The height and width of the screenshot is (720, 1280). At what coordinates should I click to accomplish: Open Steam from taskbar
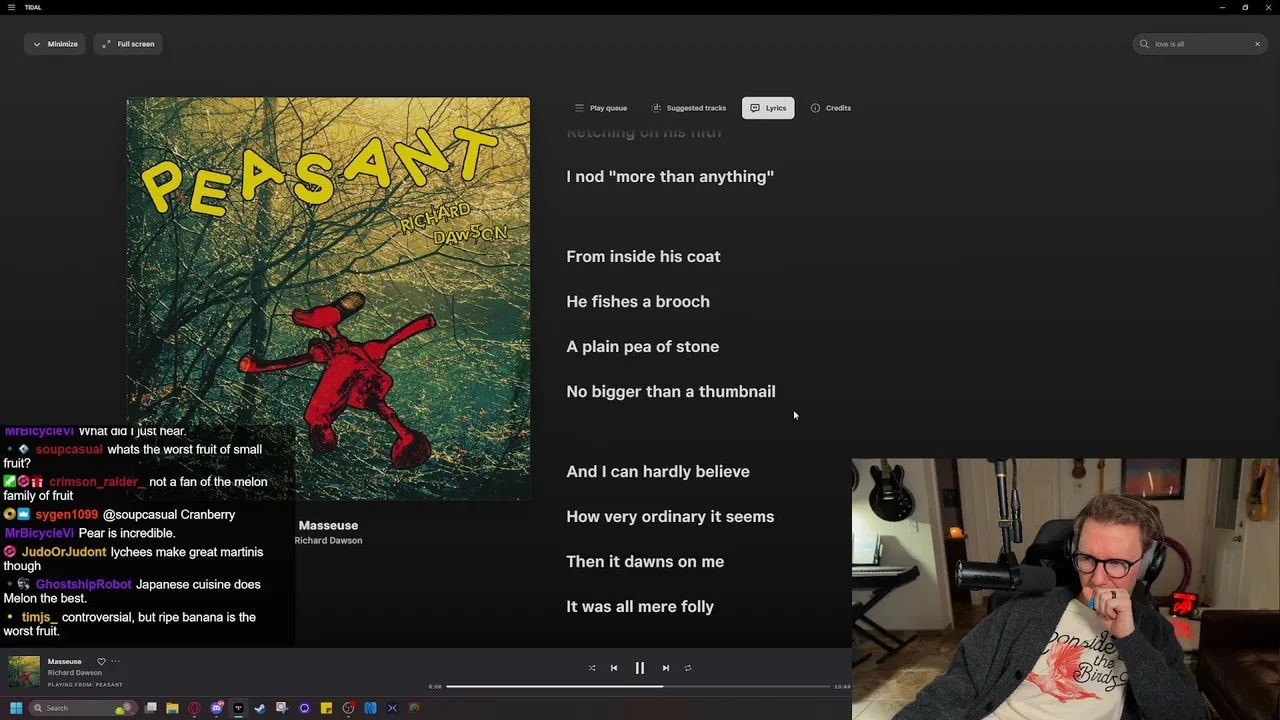coord(260,708)
